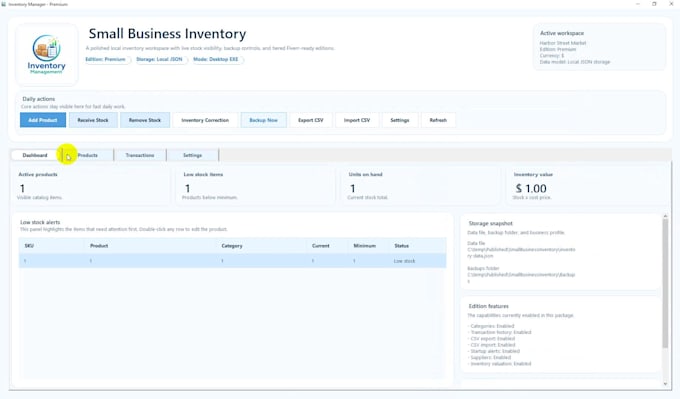This screenshot has height=399, width=680.
Task: Click the Low stock status cell
Action: [404, 261]
